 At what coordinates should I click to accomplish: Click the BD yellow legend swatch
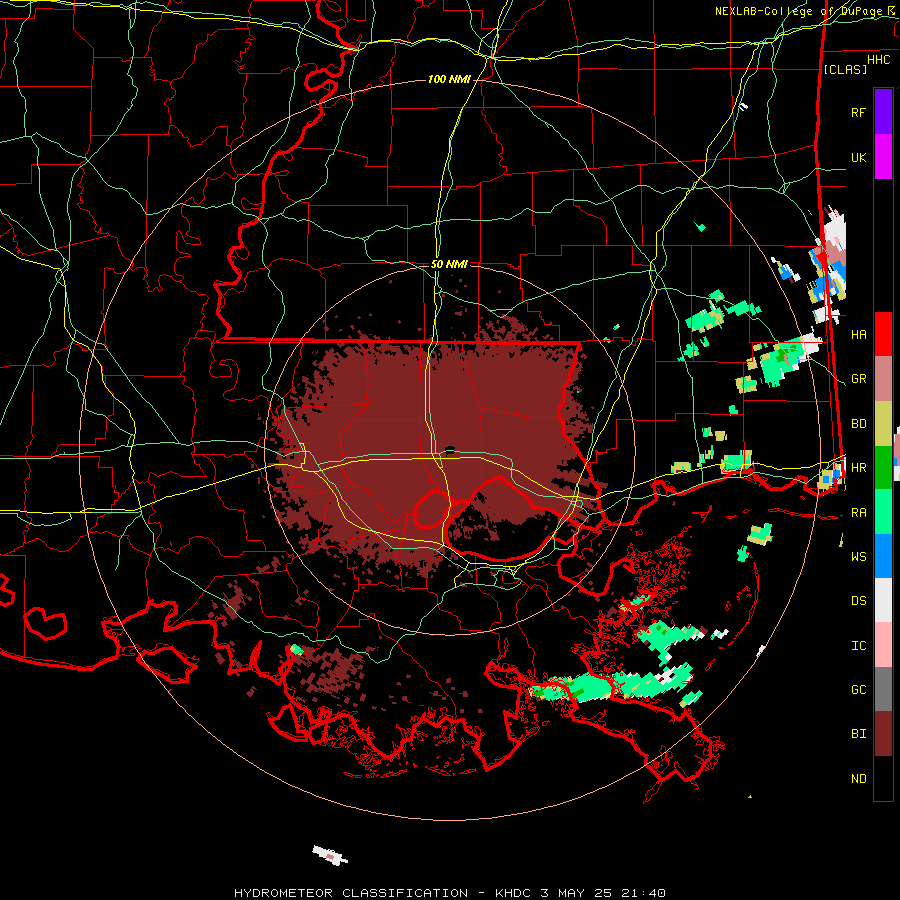click(883, 424)
